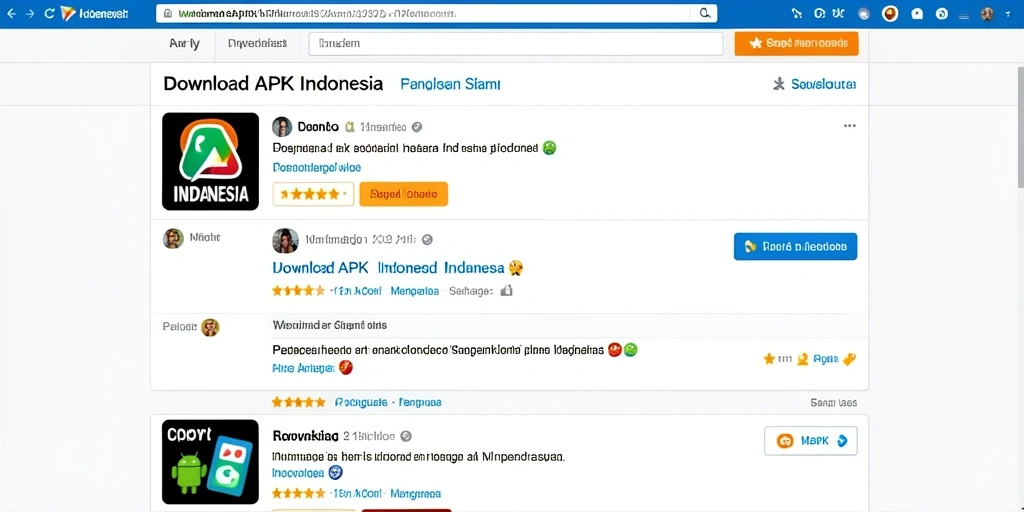Switch to the Dyvedeiast tab
Screen dimensions: 1024x512
257,44
